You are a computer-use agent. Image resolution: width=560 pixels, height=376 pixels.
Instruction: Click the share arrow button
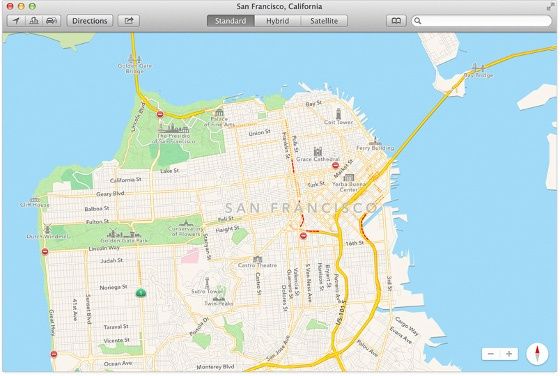click(129, 21)
